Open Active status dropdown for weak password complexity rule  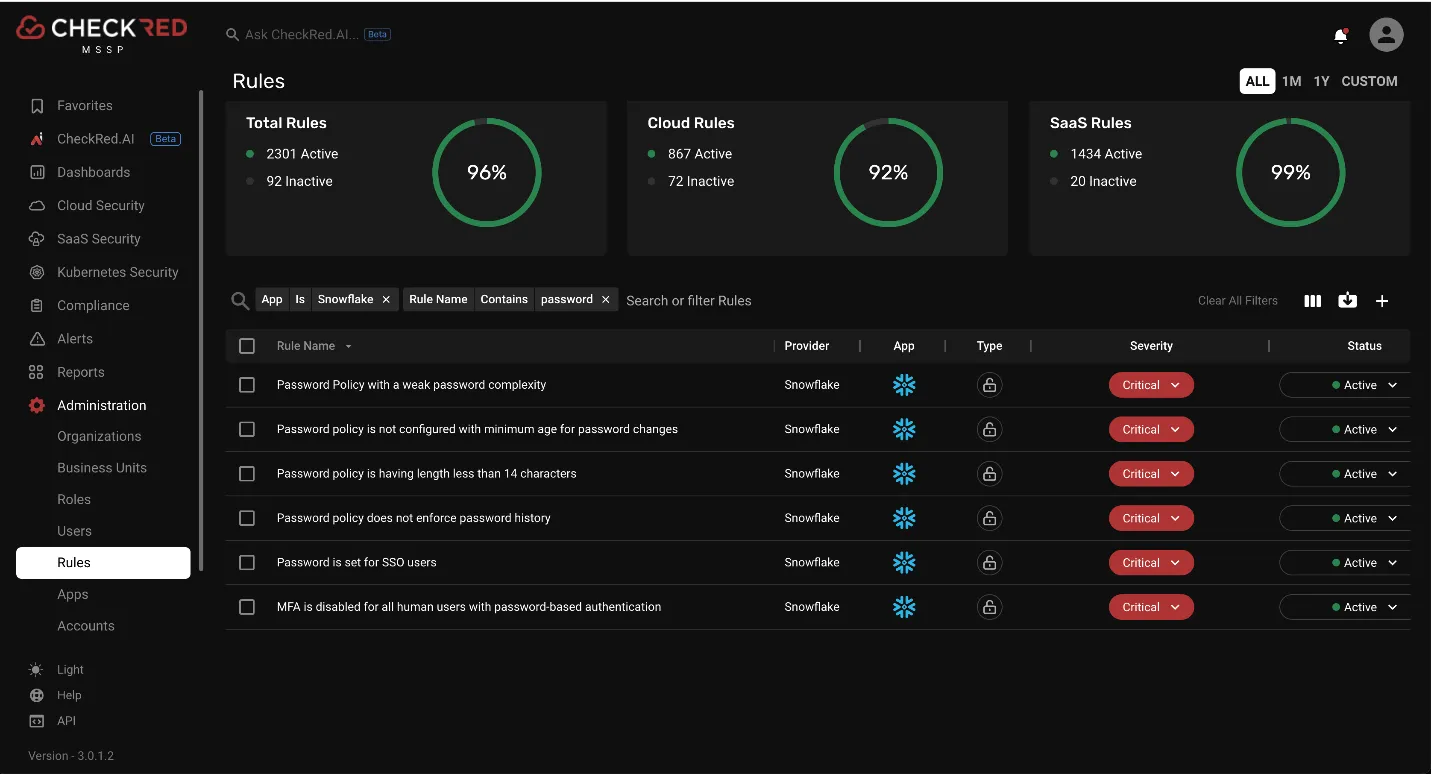tap(1346, 385)
